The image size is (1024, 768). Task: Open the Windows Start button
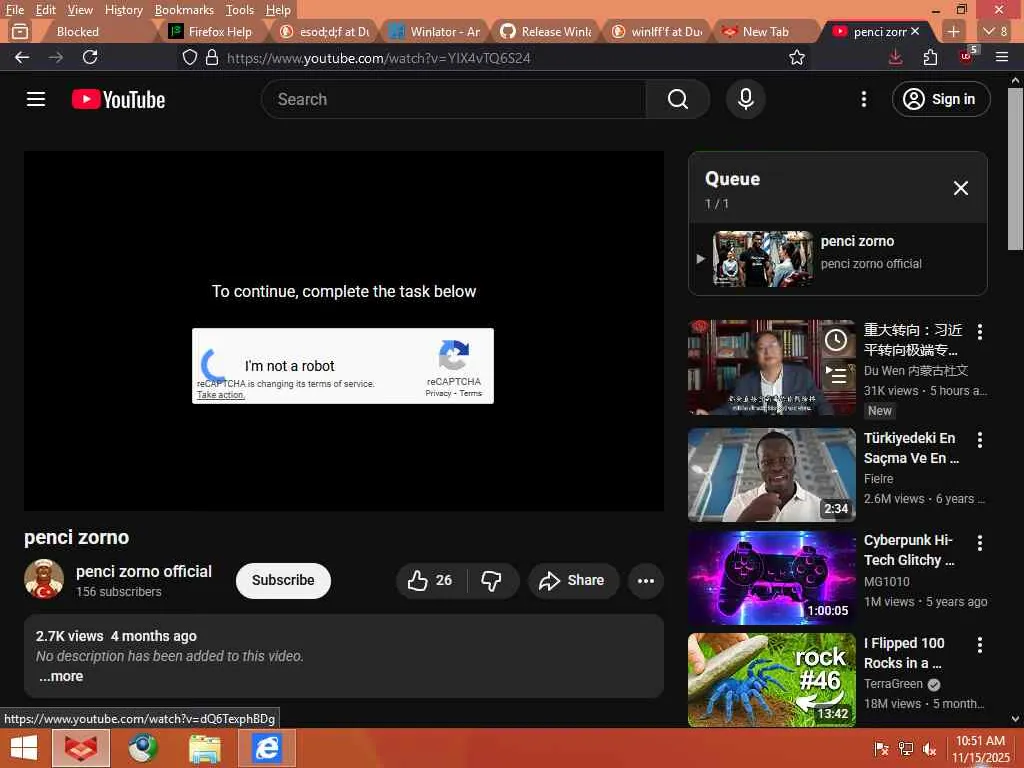point(24,748)
